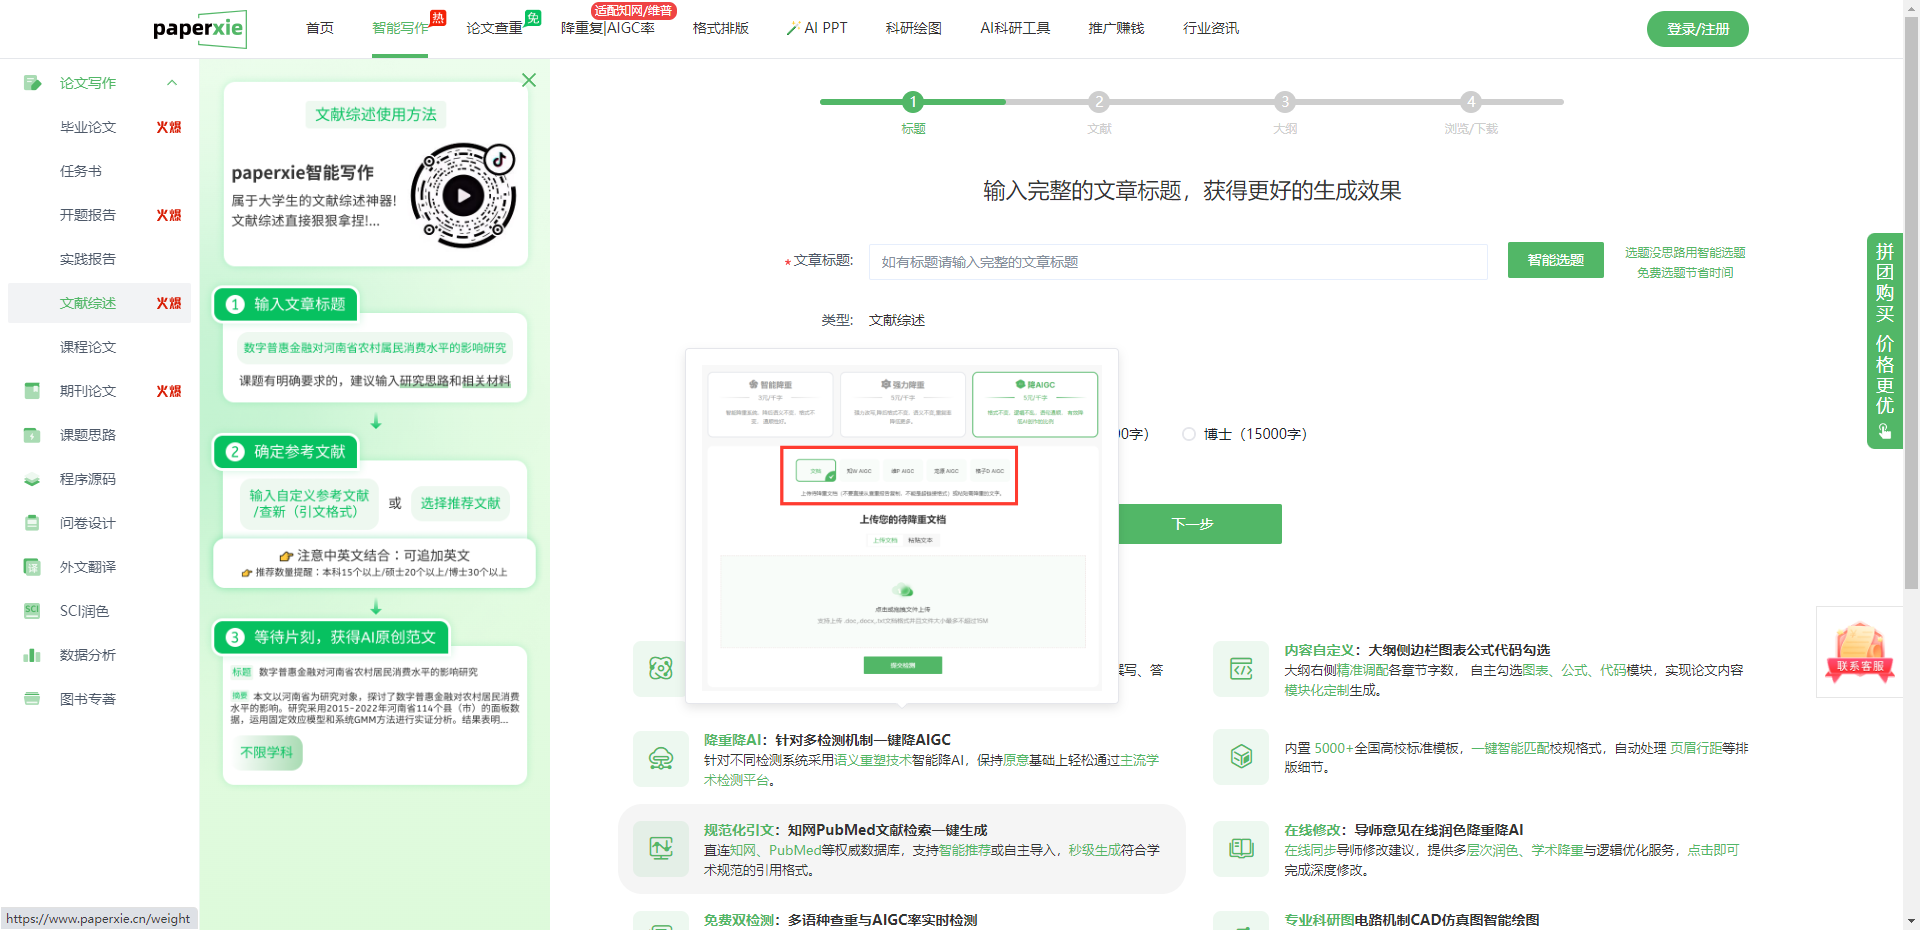Open the 智能写作 nav tab
The image size is (1920, 930).
(400, 28)
